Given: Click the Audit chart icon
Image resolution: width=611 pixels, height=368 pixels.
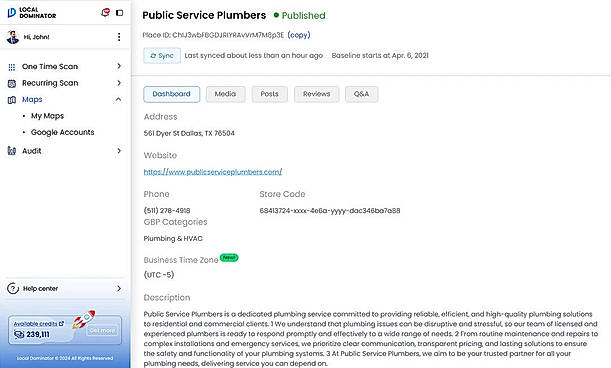Looking at the screenshot, I should pos(12,151).
